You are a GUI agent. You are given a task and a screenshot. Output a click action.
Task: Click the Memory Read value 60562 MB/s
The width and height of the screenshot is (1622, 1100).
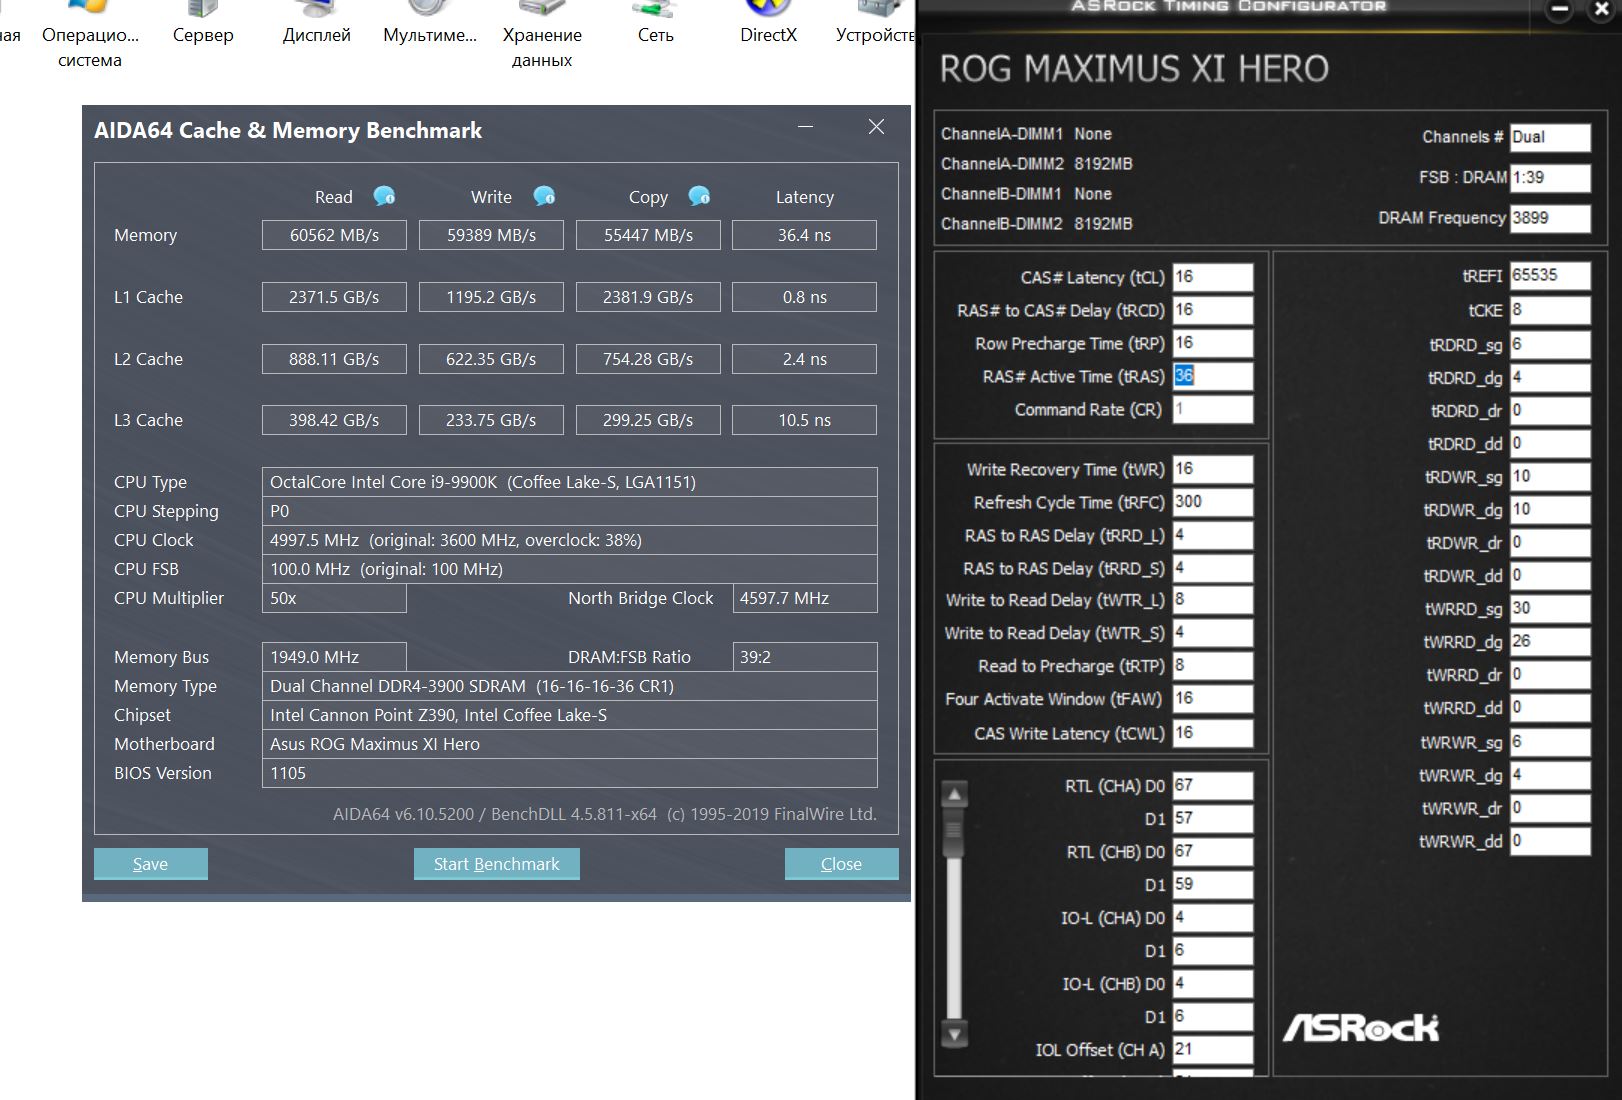pos(334,235)
